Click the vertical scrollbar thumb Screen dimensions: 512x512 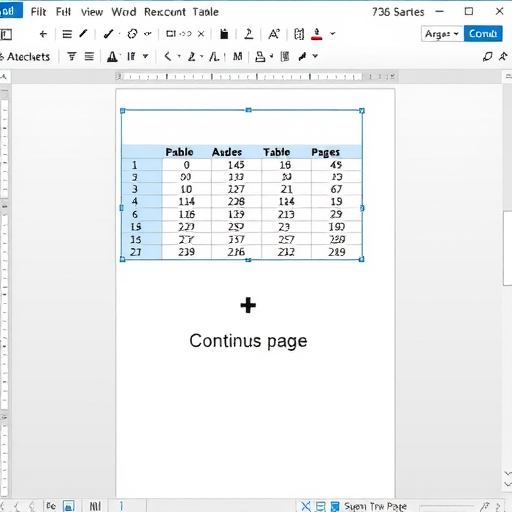tap(507, 248)
